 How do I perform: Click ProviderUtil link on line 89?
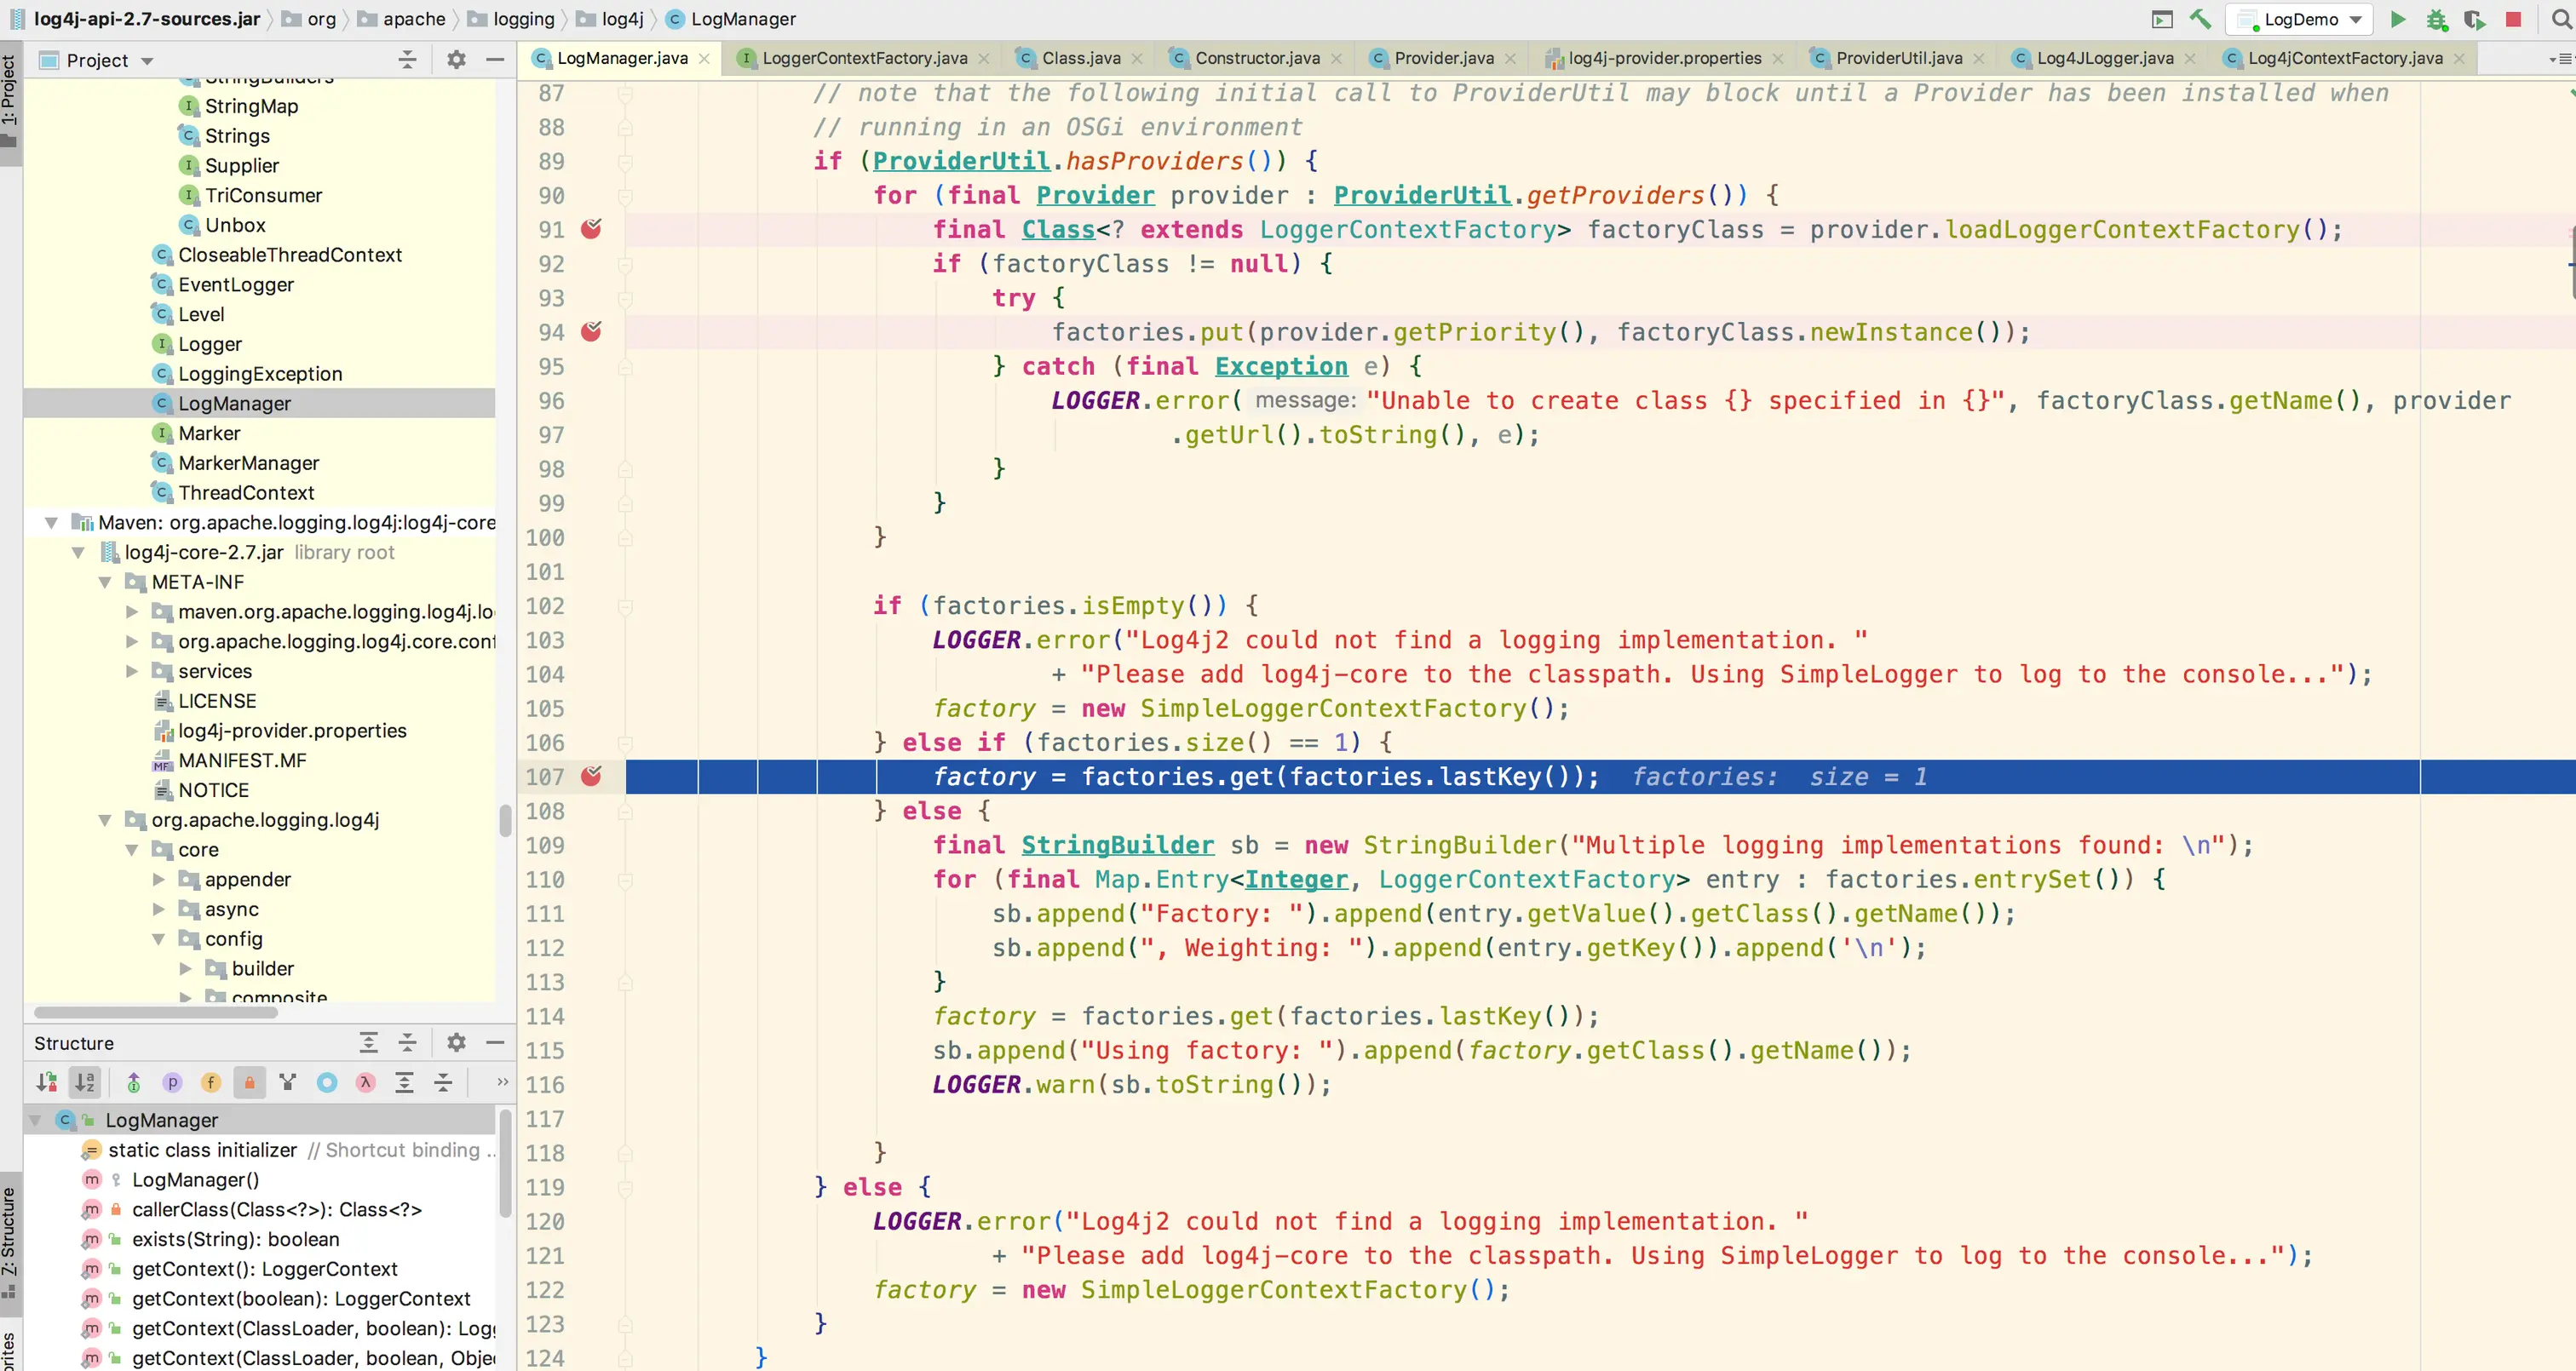pos(961,161)
